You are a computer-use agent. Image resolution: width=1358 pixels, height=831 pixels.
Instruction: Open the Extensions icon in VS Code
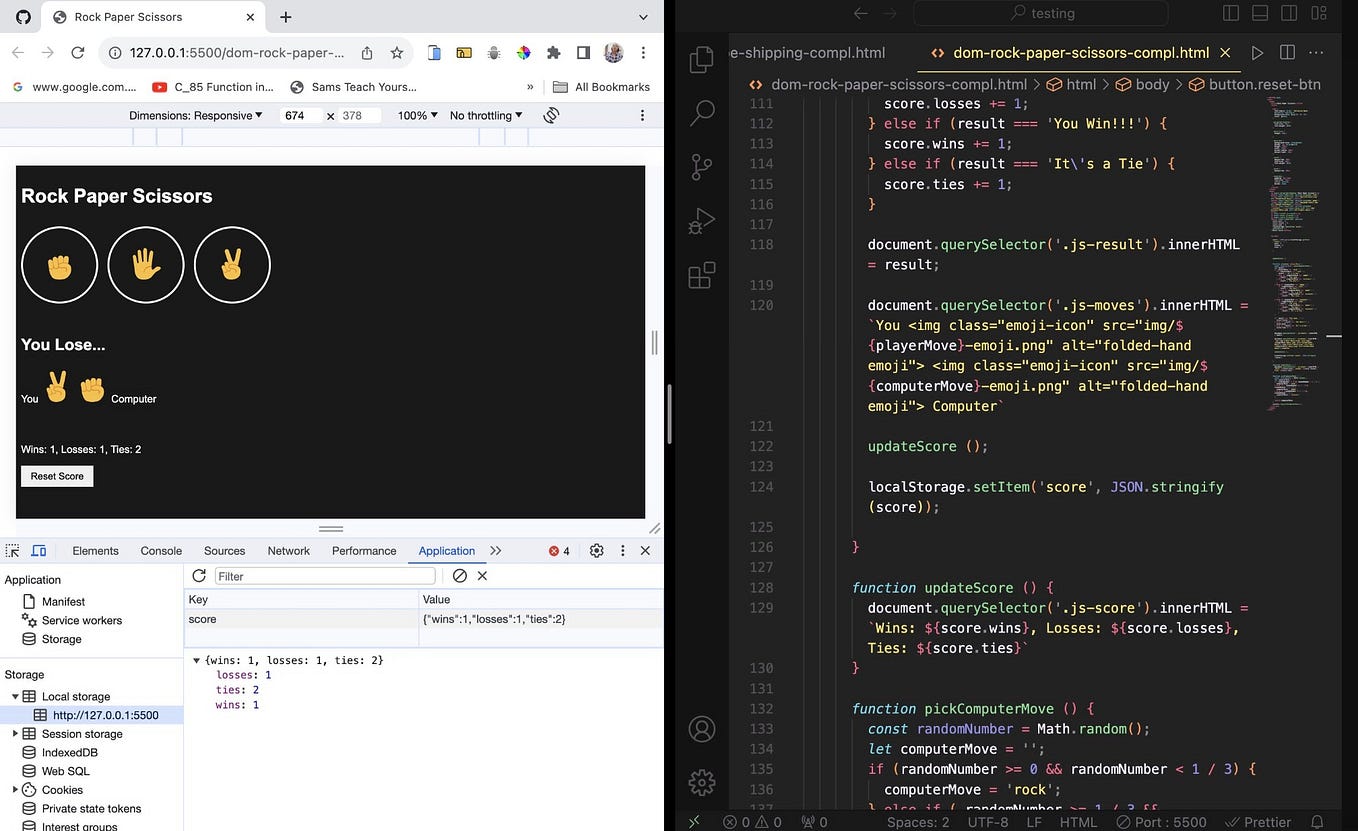(x=702, y=274)
